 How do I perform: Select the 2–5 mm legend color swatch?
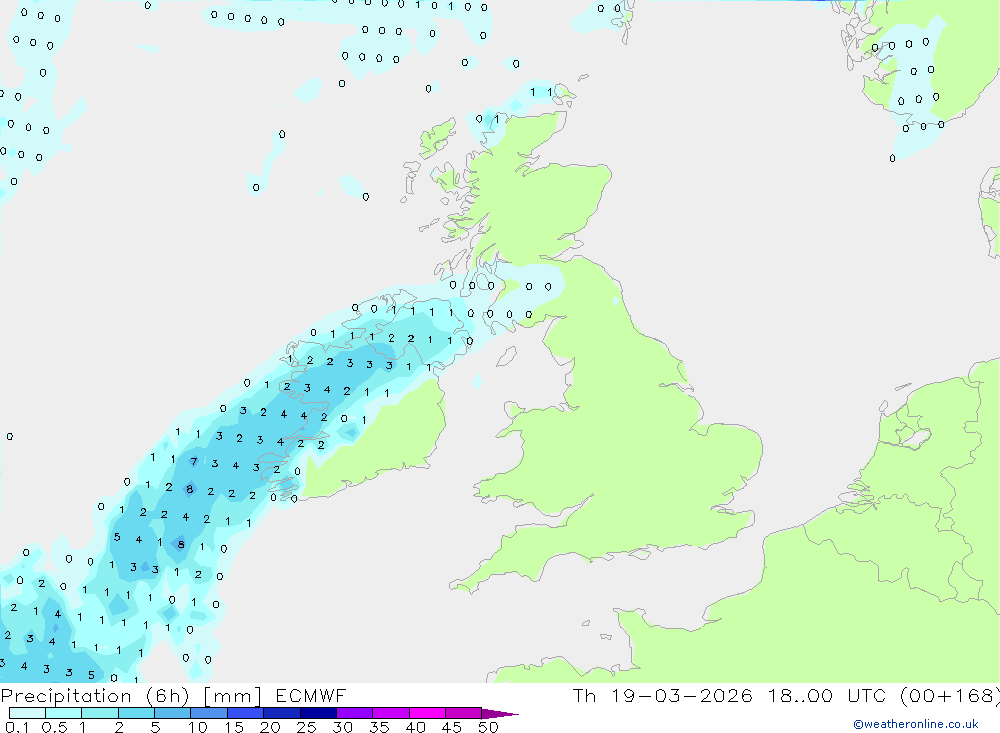(136, 713)
